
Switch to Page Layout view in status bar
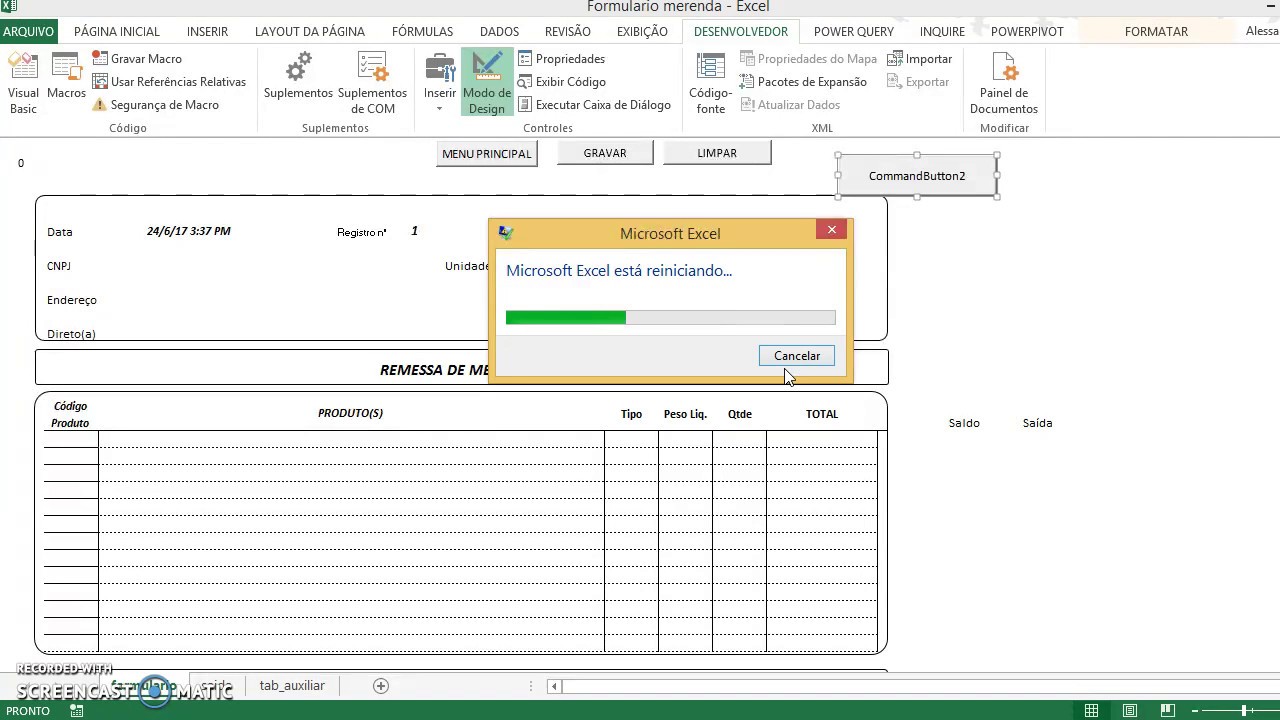tap(1130, 711)
